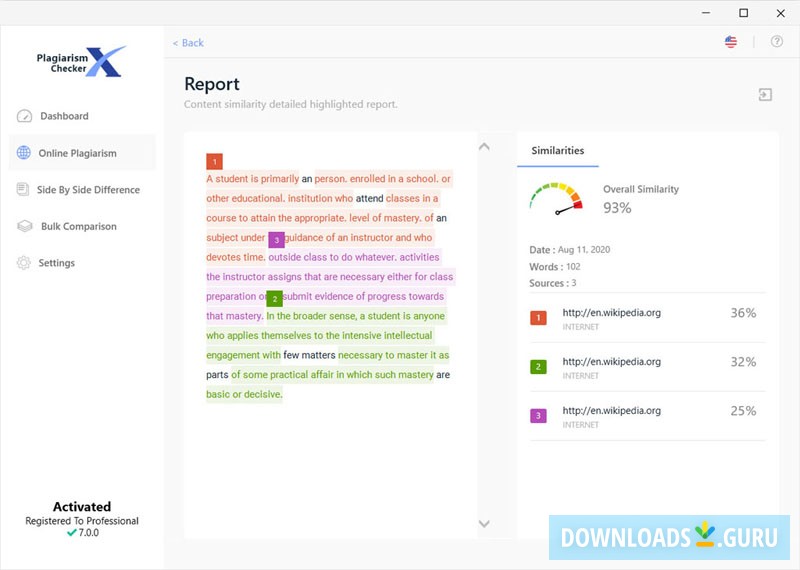Viewport: 800px width, 570px height.
Task: Click the scroll up arrow of report
Action: (484, 147)
